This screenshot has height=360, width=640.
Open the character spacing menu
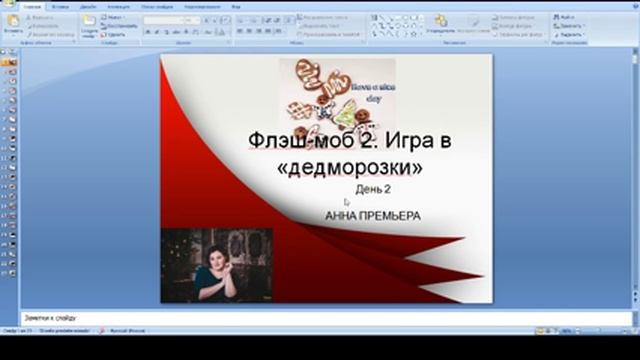[196, 32]
